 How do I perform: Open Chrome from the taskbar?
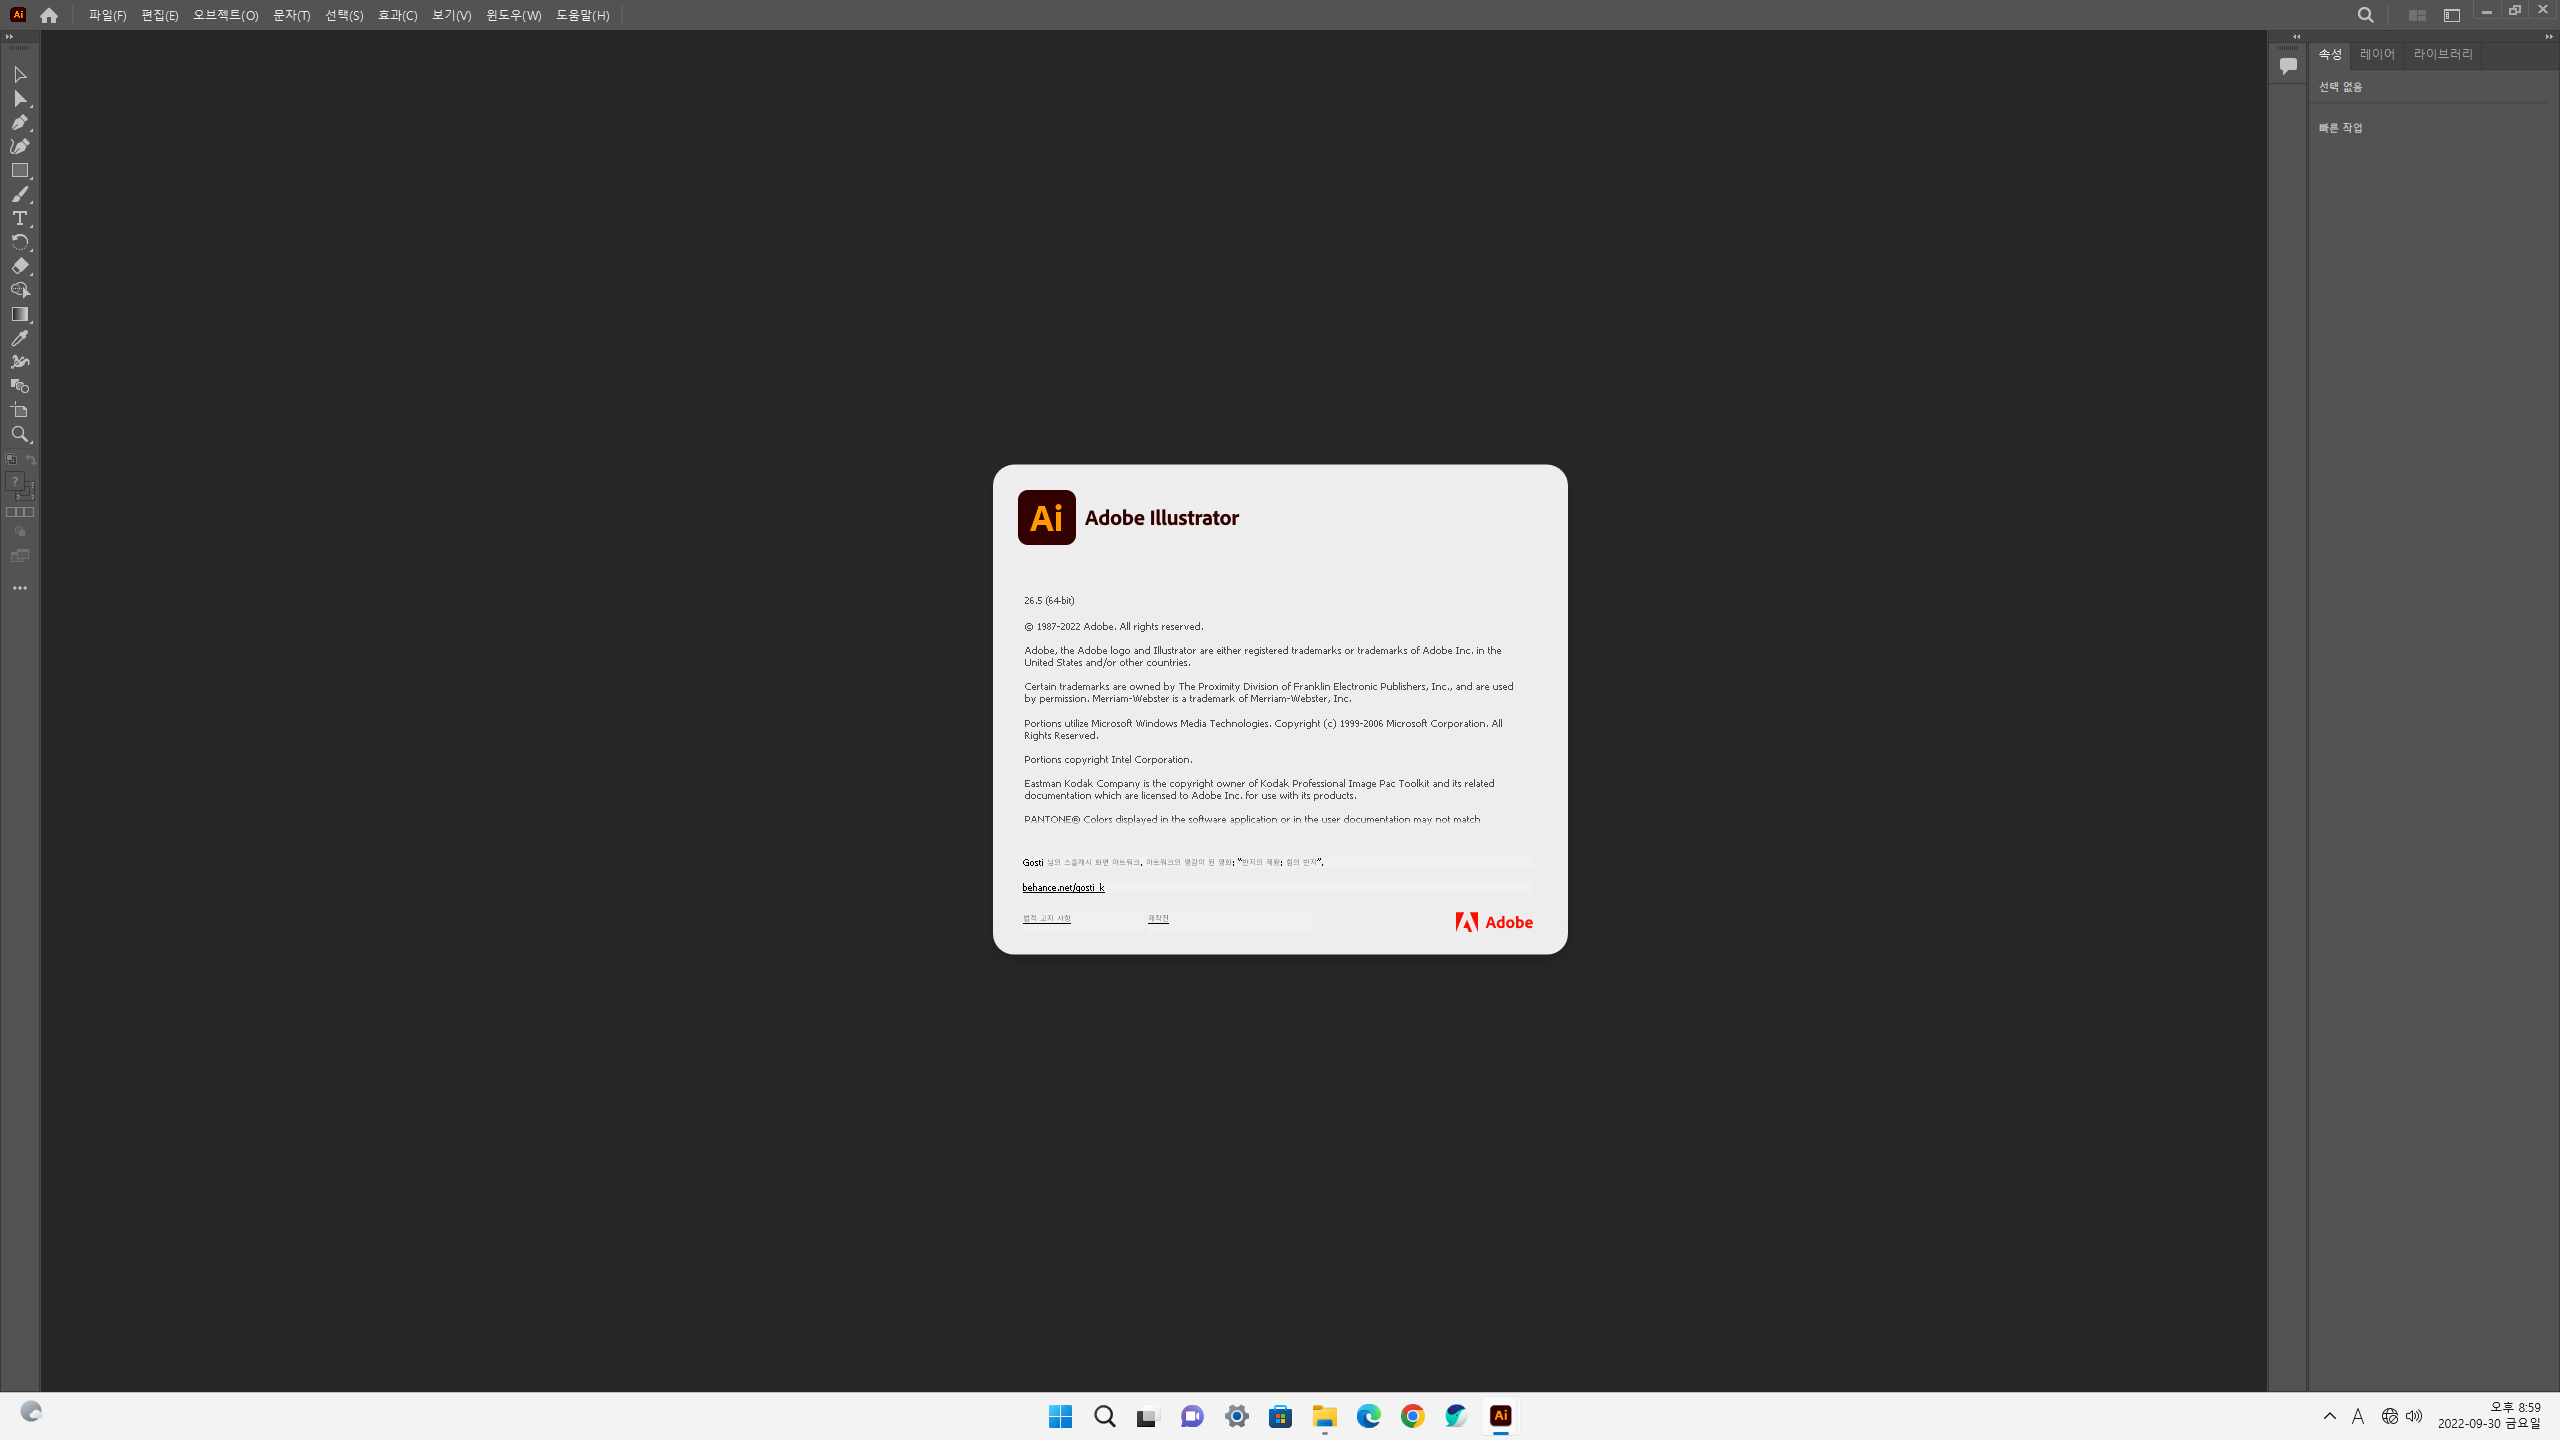click(x=1412, y=1416)
